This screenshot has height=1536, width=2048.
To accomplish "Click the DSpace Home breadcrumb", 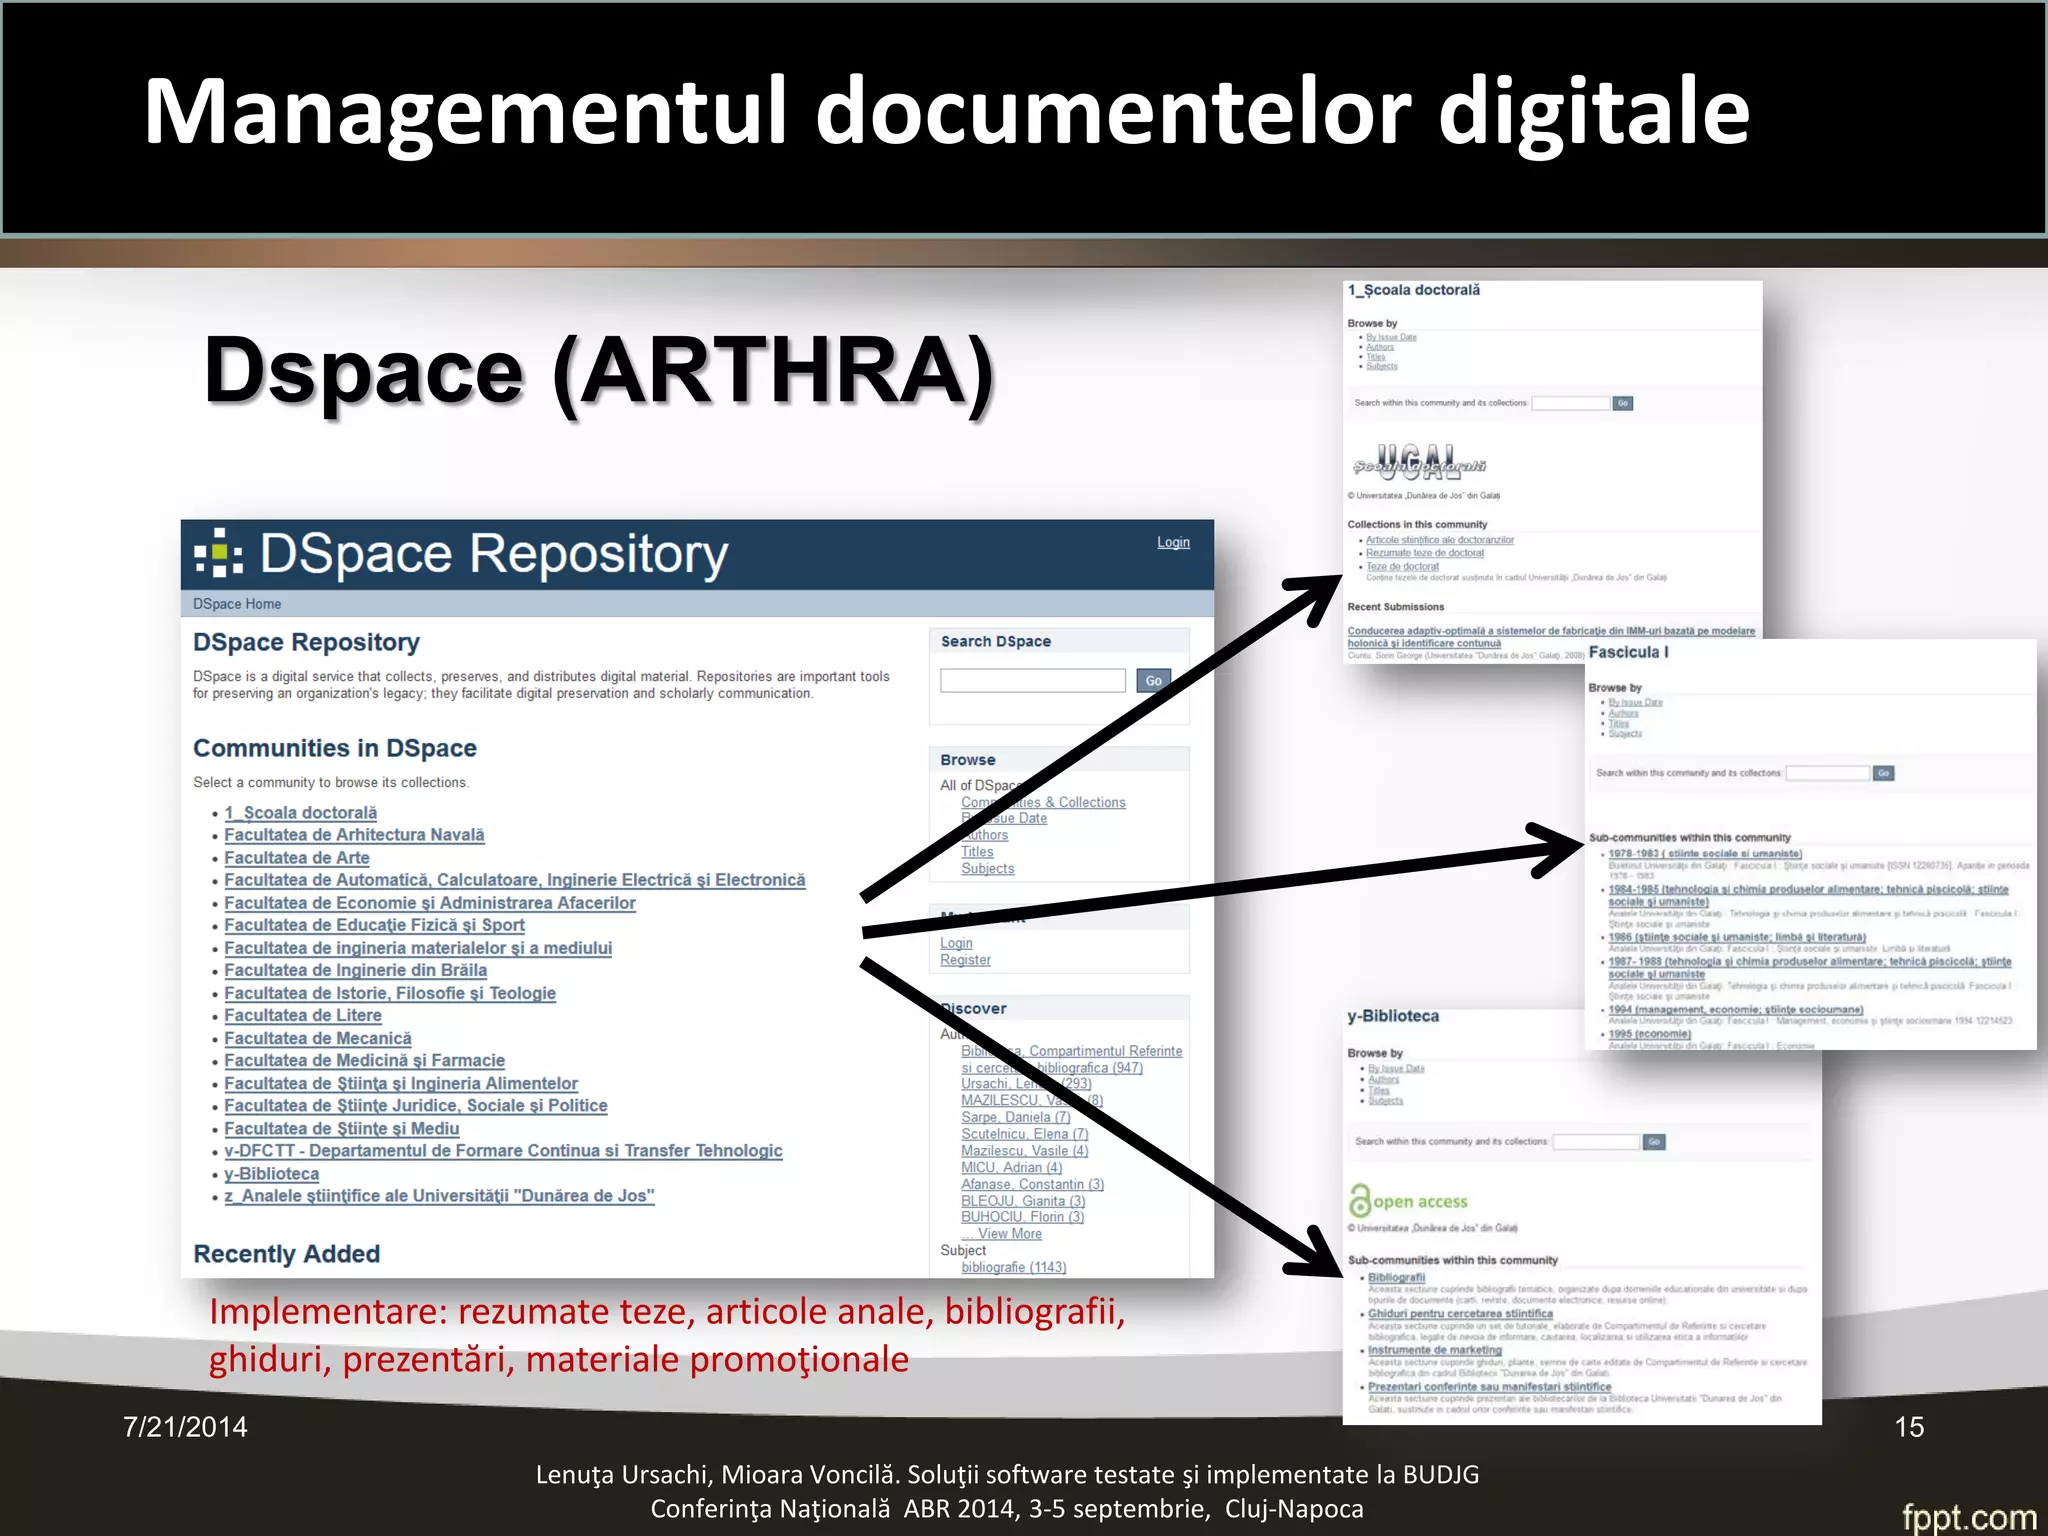I will (237, 604).
